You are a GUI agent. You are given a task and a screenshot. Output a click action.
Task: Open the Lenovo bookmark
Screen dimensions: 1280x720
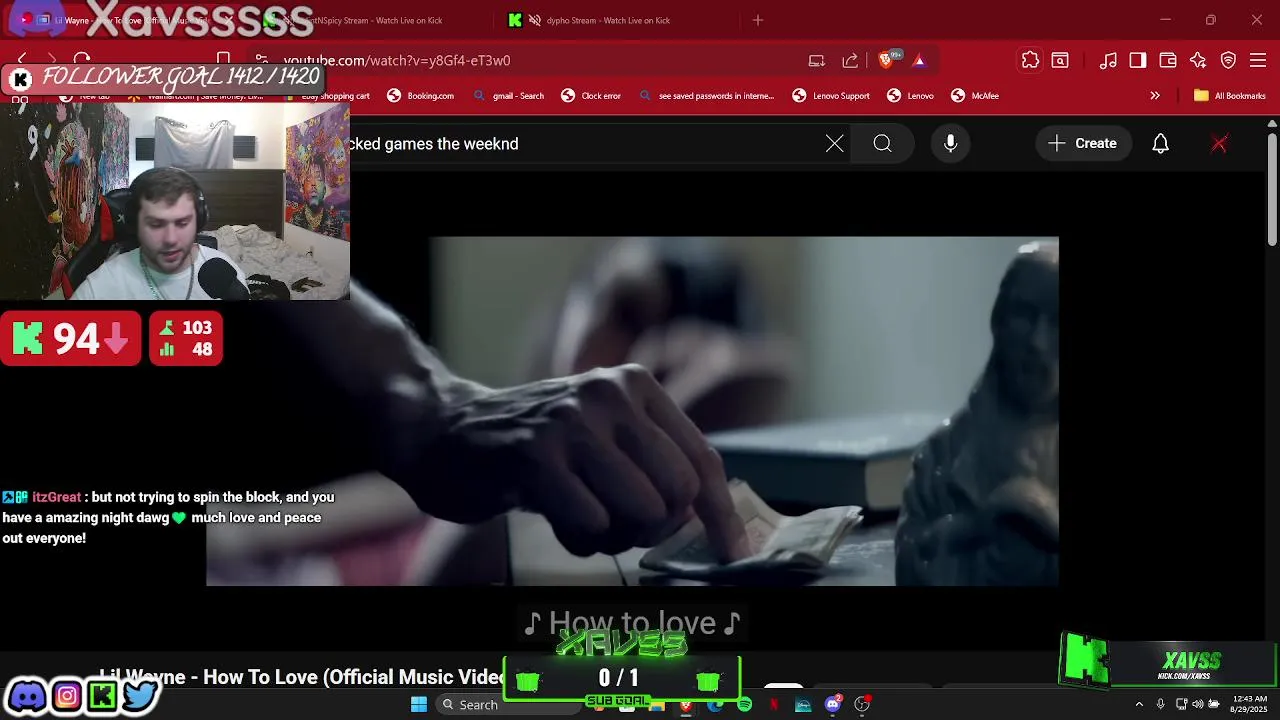tap(910, 96)
